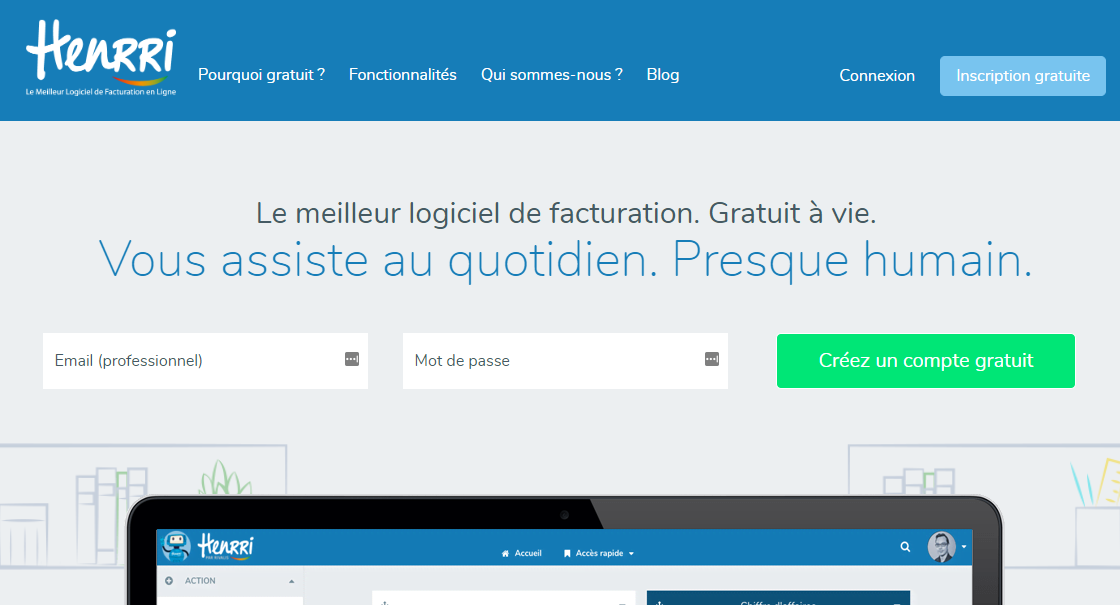Viewport: 1120px width, 605px height.
Task: Click password manager icon in Mot de passe field
Action: 711,359
